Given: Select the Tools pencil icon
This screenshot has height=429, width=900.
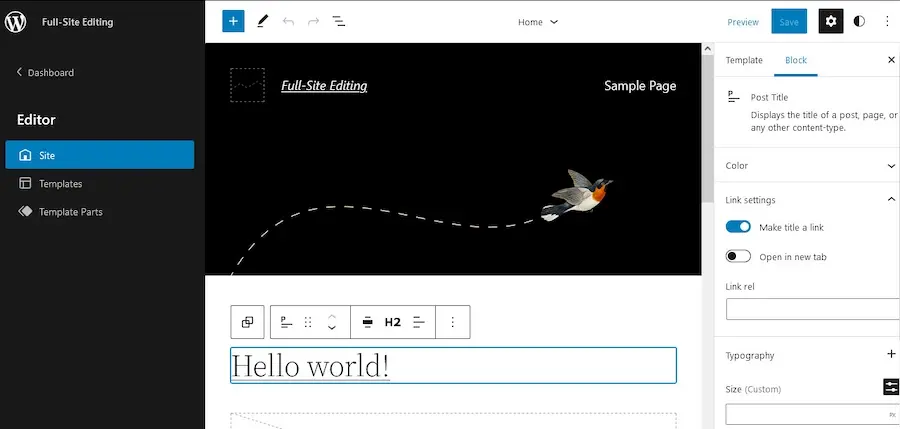Looking at the screenshot, I should click(263, 21).
